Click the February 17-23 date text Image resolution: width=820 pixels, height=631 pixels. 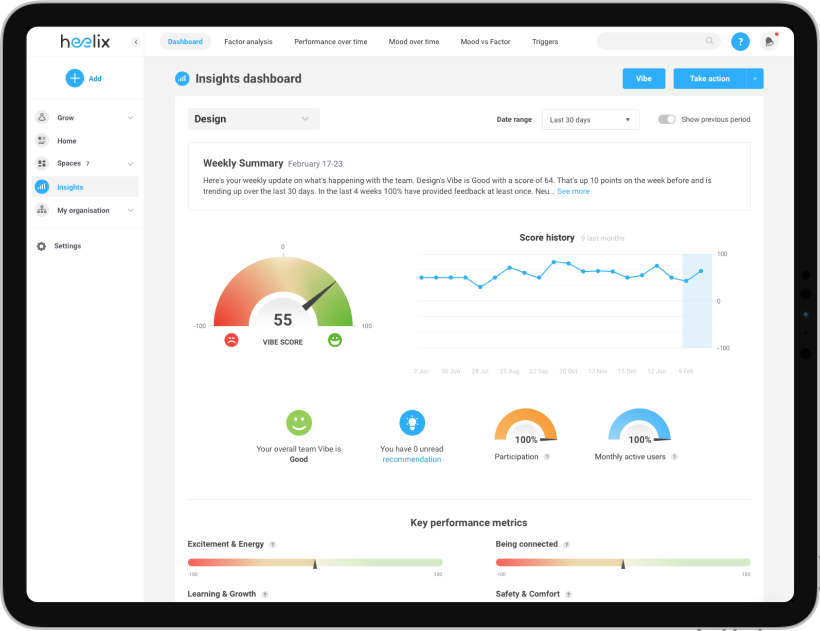(315, 164)
